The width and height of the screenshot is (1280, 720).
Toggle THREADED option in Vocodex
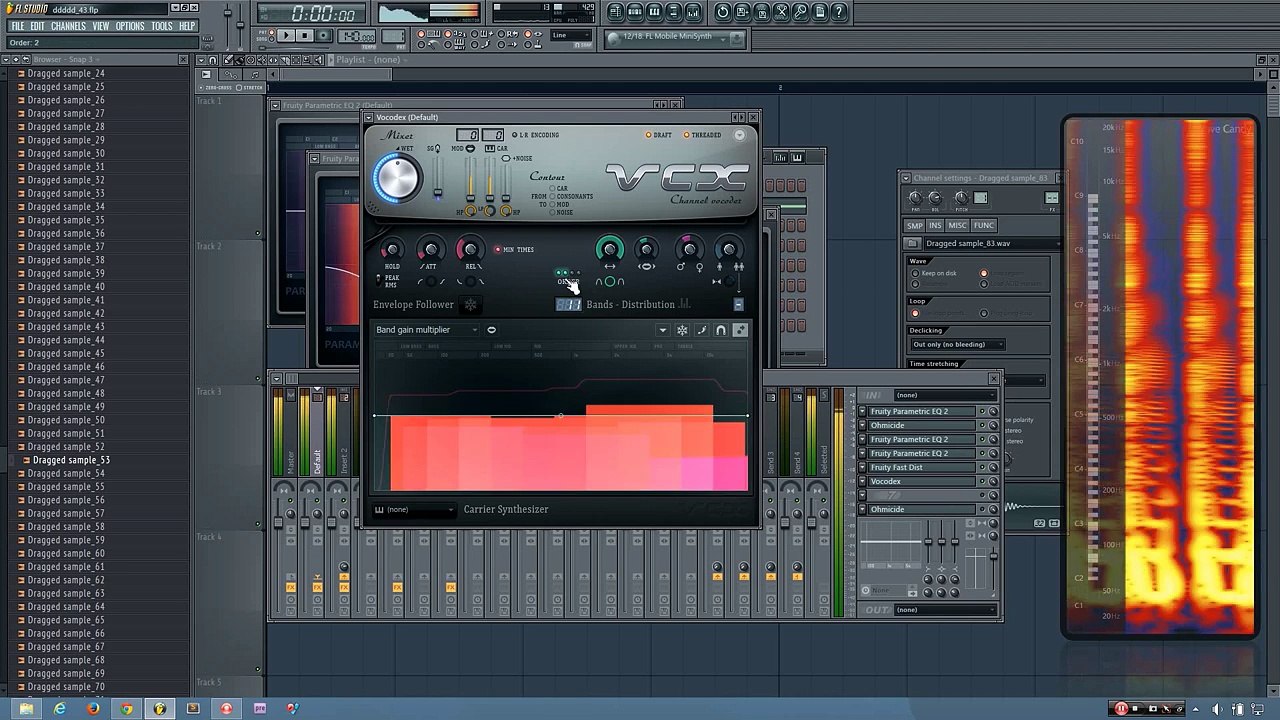point(702,135)
